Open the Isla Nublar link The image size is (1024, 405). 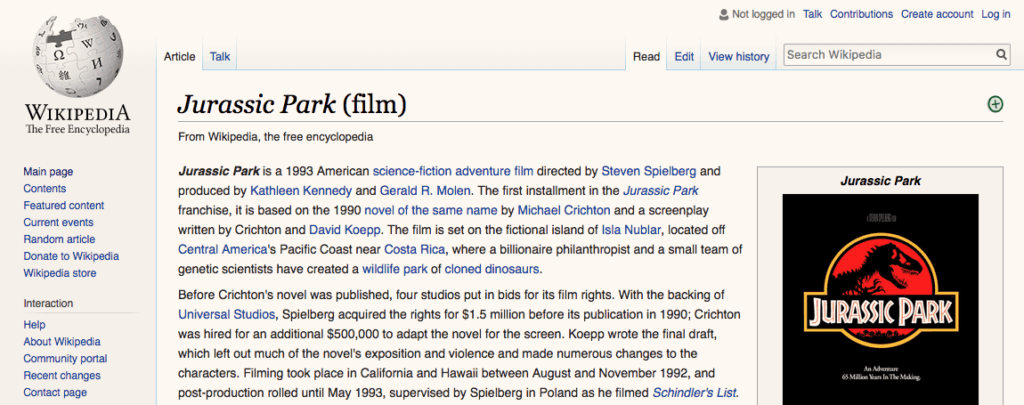632,230
